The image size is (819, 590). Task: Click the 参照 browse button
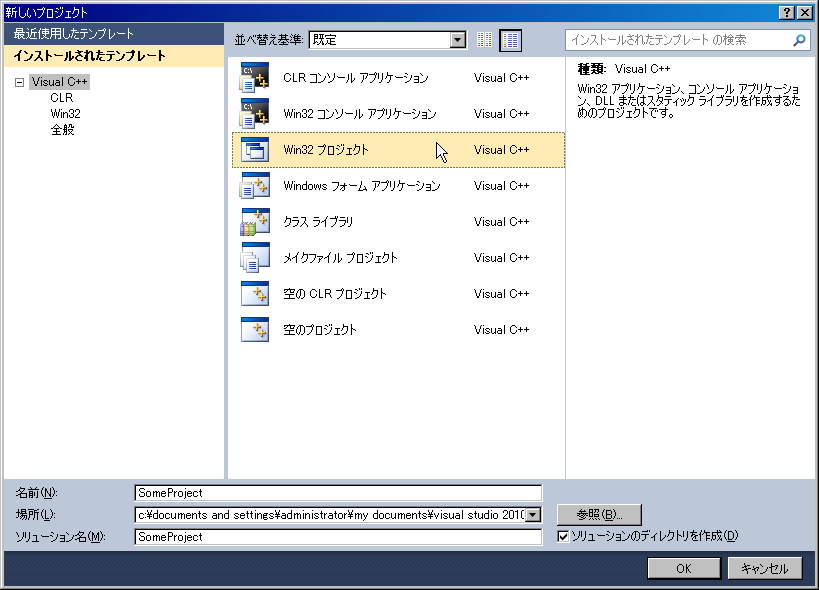pyautogui.click(x=598, y=514)
